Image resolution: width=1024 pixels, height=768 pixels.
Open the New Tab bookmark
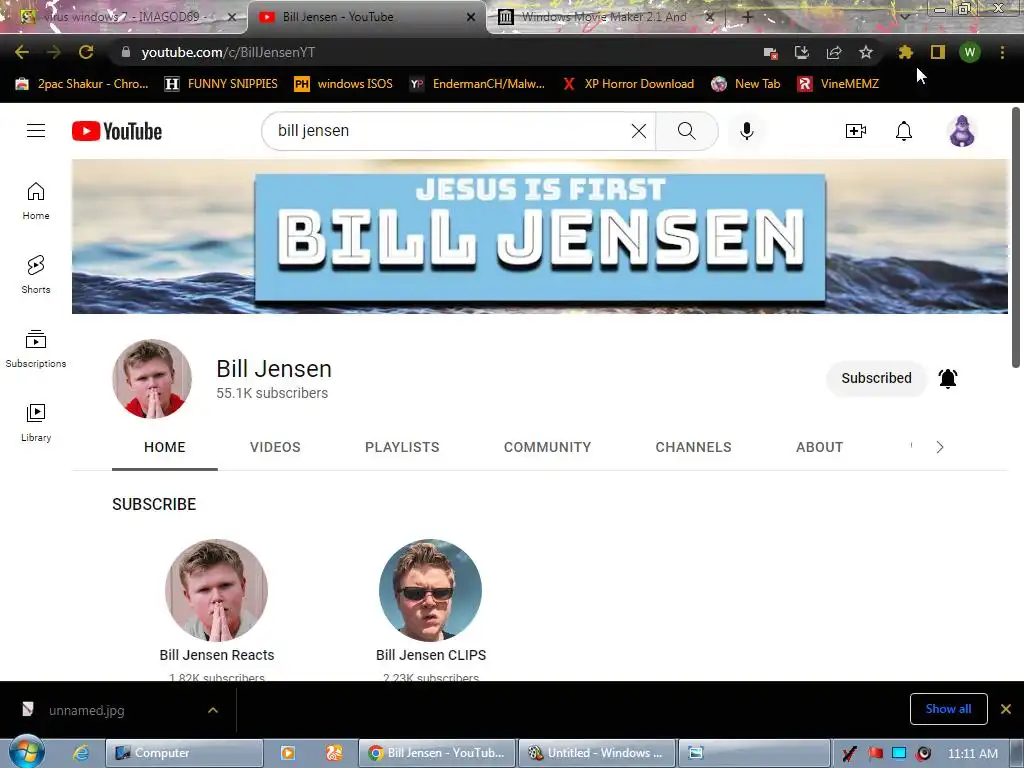746,84
